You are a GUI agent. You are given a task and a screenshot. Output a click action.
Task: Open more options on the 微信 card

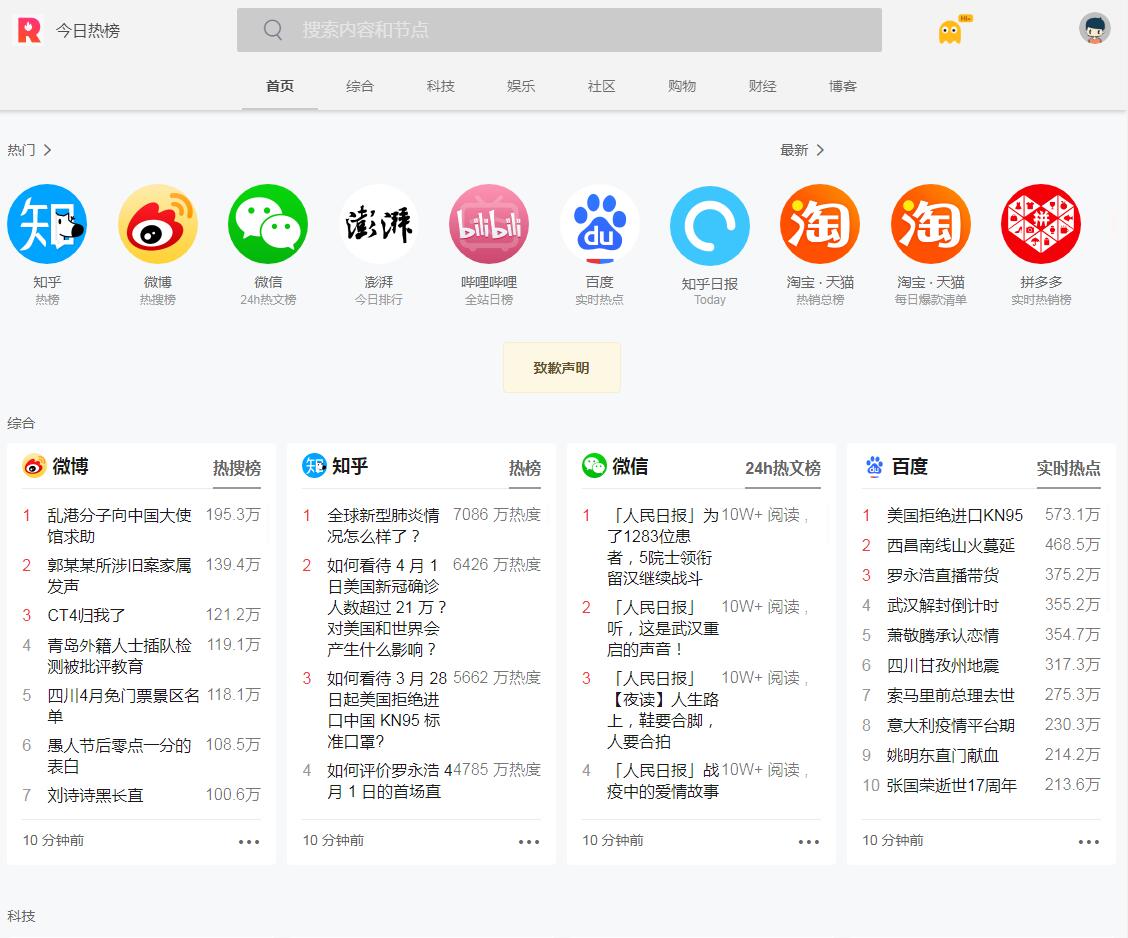tap(809, 842)
